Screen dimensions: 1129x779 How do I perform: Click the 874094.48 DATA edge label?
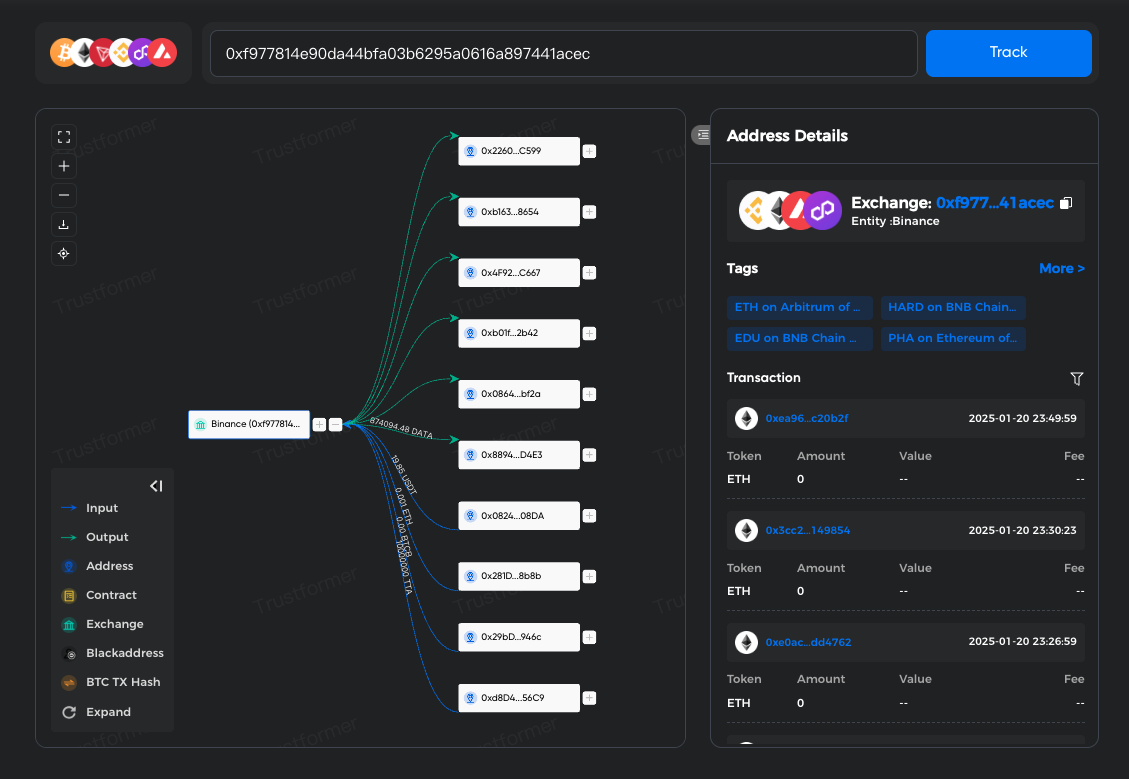click(401, 428)
